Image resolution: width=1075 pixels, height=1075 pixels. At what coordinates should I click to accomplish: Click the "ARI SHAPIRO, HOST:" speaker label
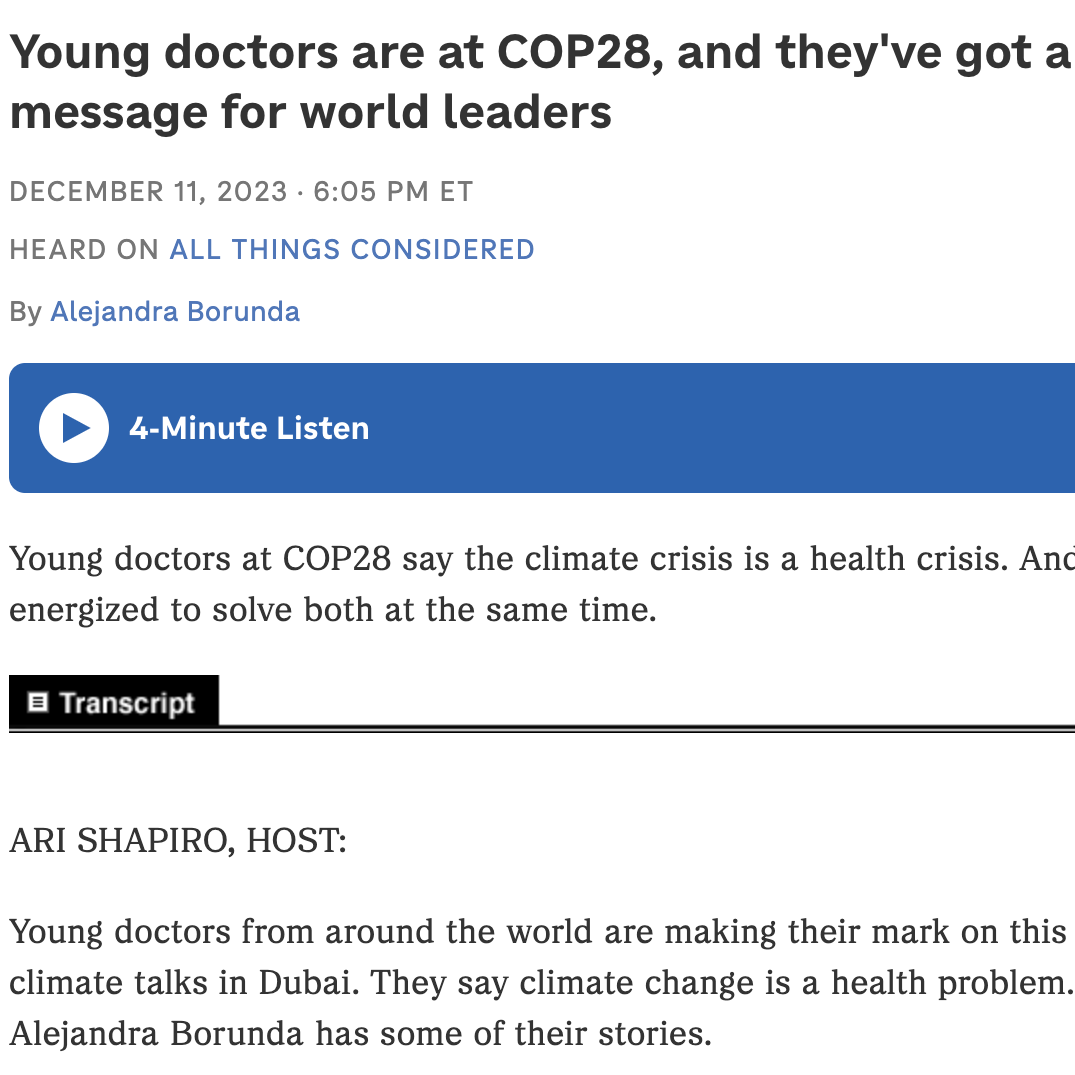178,841
